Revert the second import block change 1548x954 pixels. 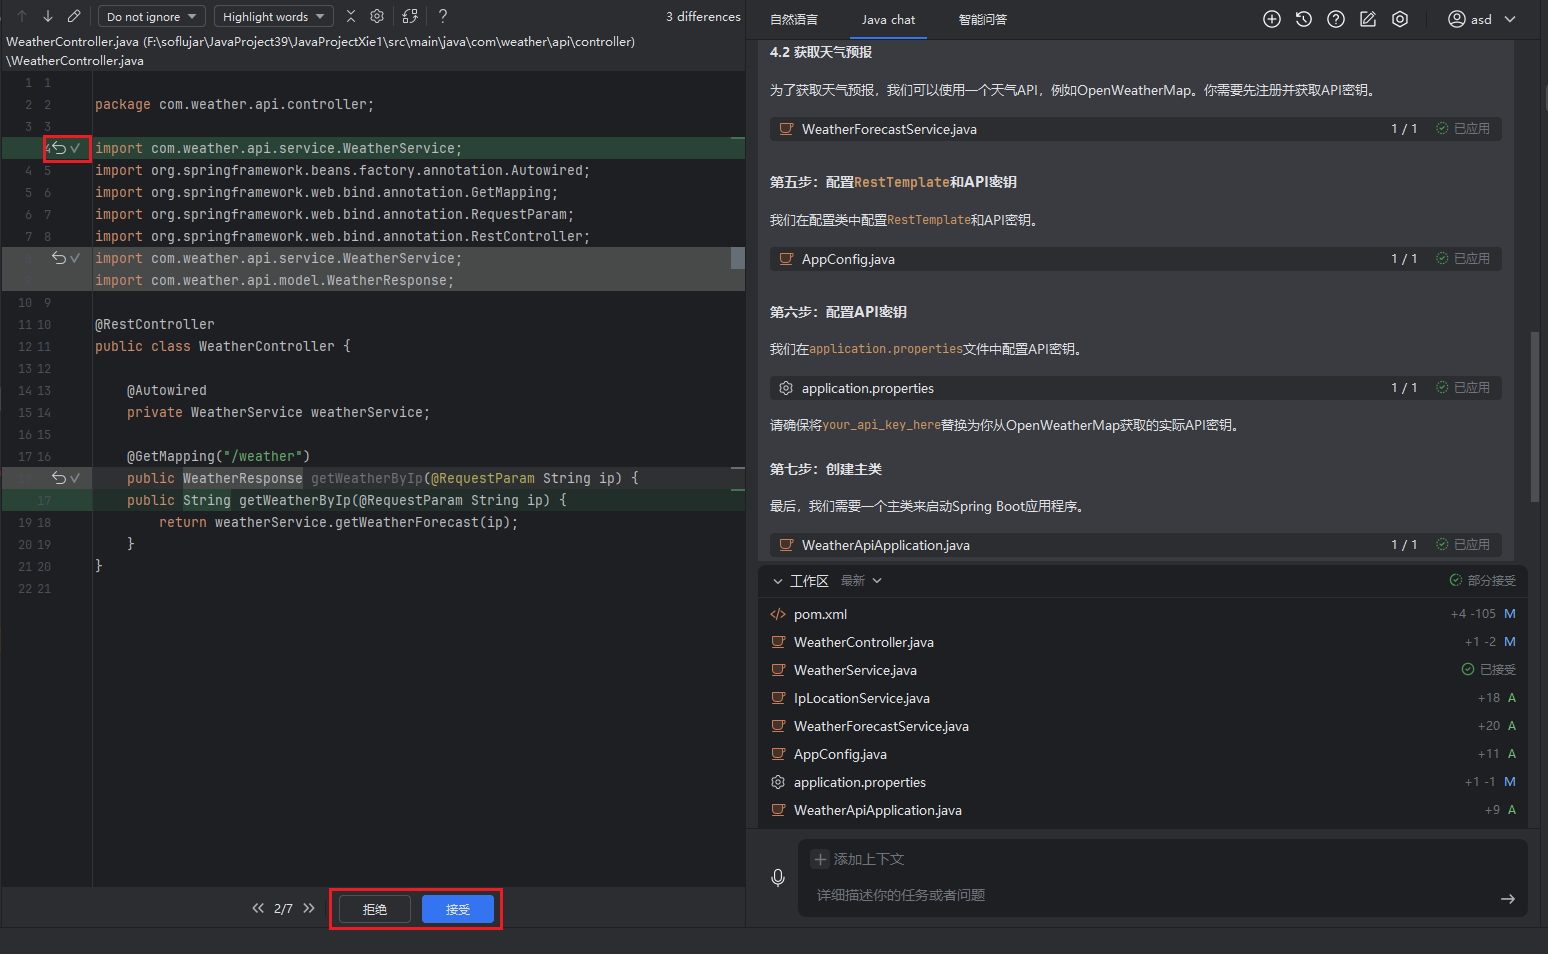59,258
